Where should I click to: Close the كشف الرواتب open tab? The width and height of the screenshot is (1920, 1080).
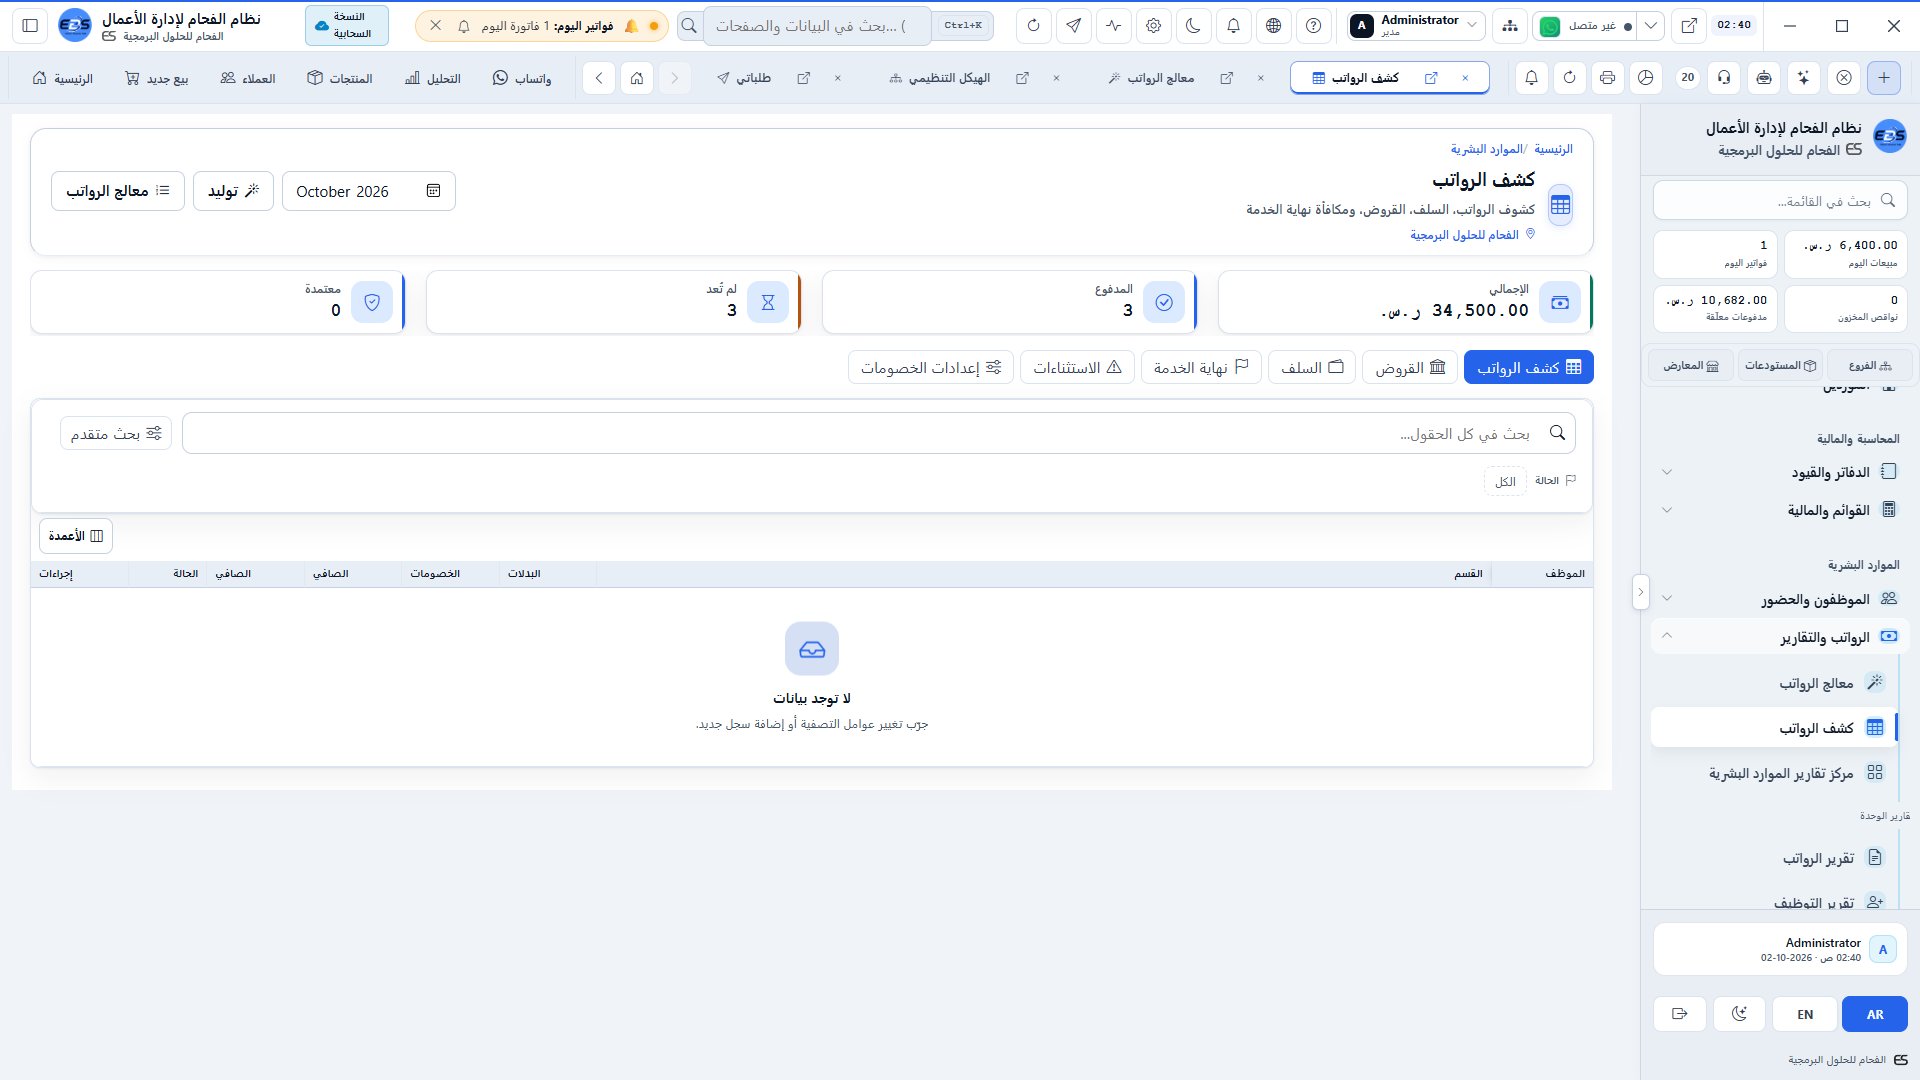(x=1465, y=78)
